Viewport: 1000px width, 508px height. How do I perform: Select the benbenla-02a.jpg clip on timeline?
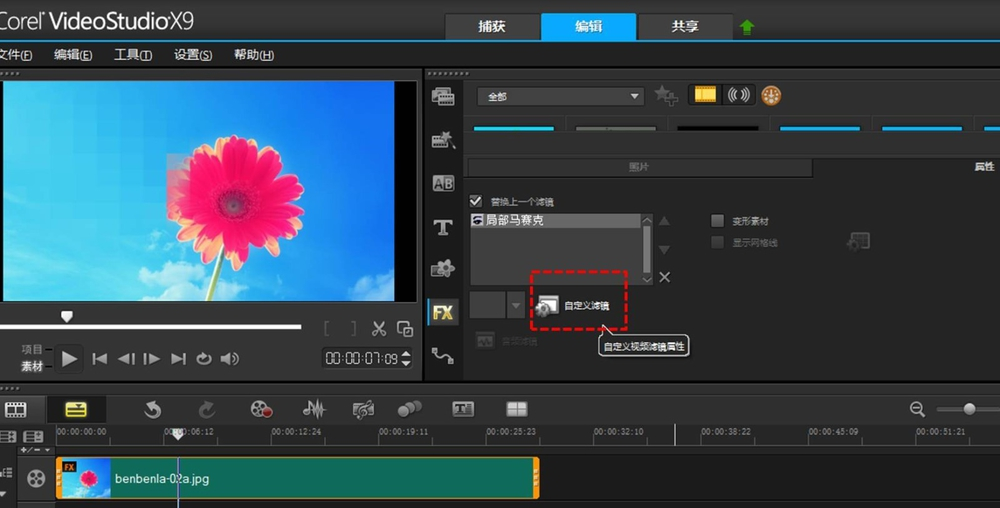[x=300, y=479]
